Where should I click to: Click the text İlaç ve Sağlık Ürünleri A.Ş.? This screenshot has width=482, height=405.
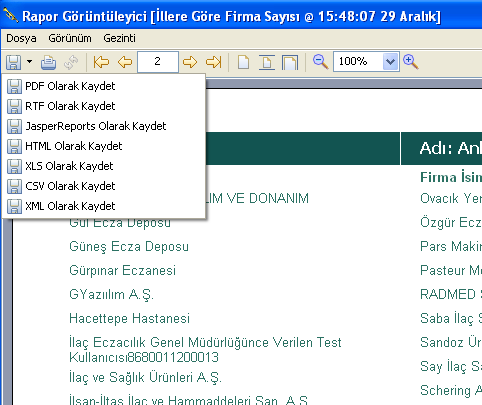tap(145, 378)
